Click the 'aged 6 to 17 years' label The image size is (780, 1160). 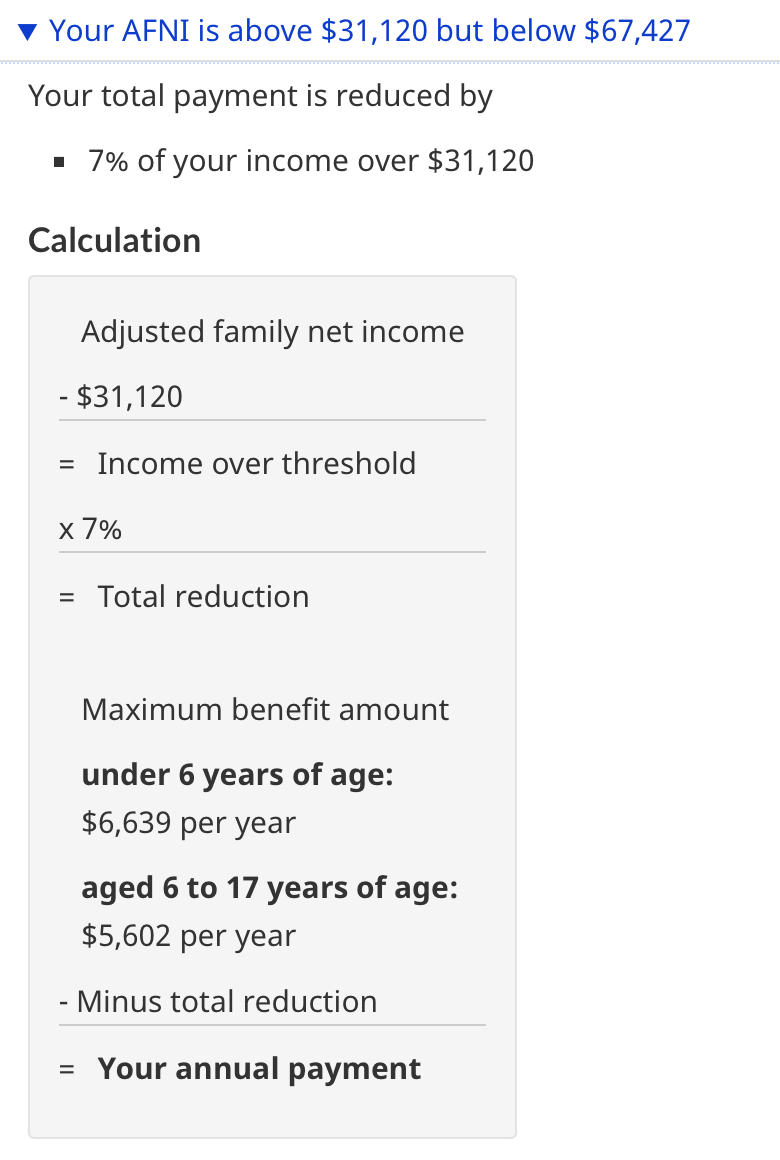269,888
